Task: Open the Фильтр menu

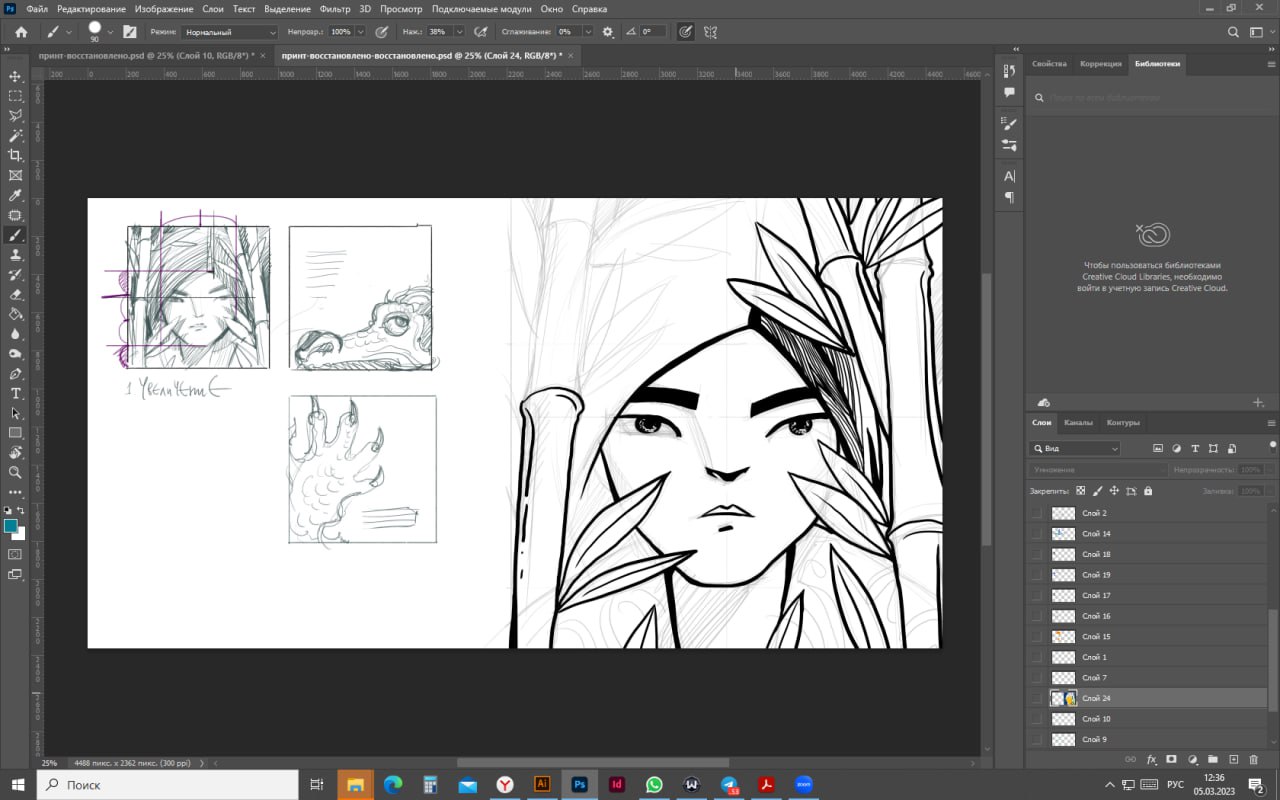Action: coord(335,9)
